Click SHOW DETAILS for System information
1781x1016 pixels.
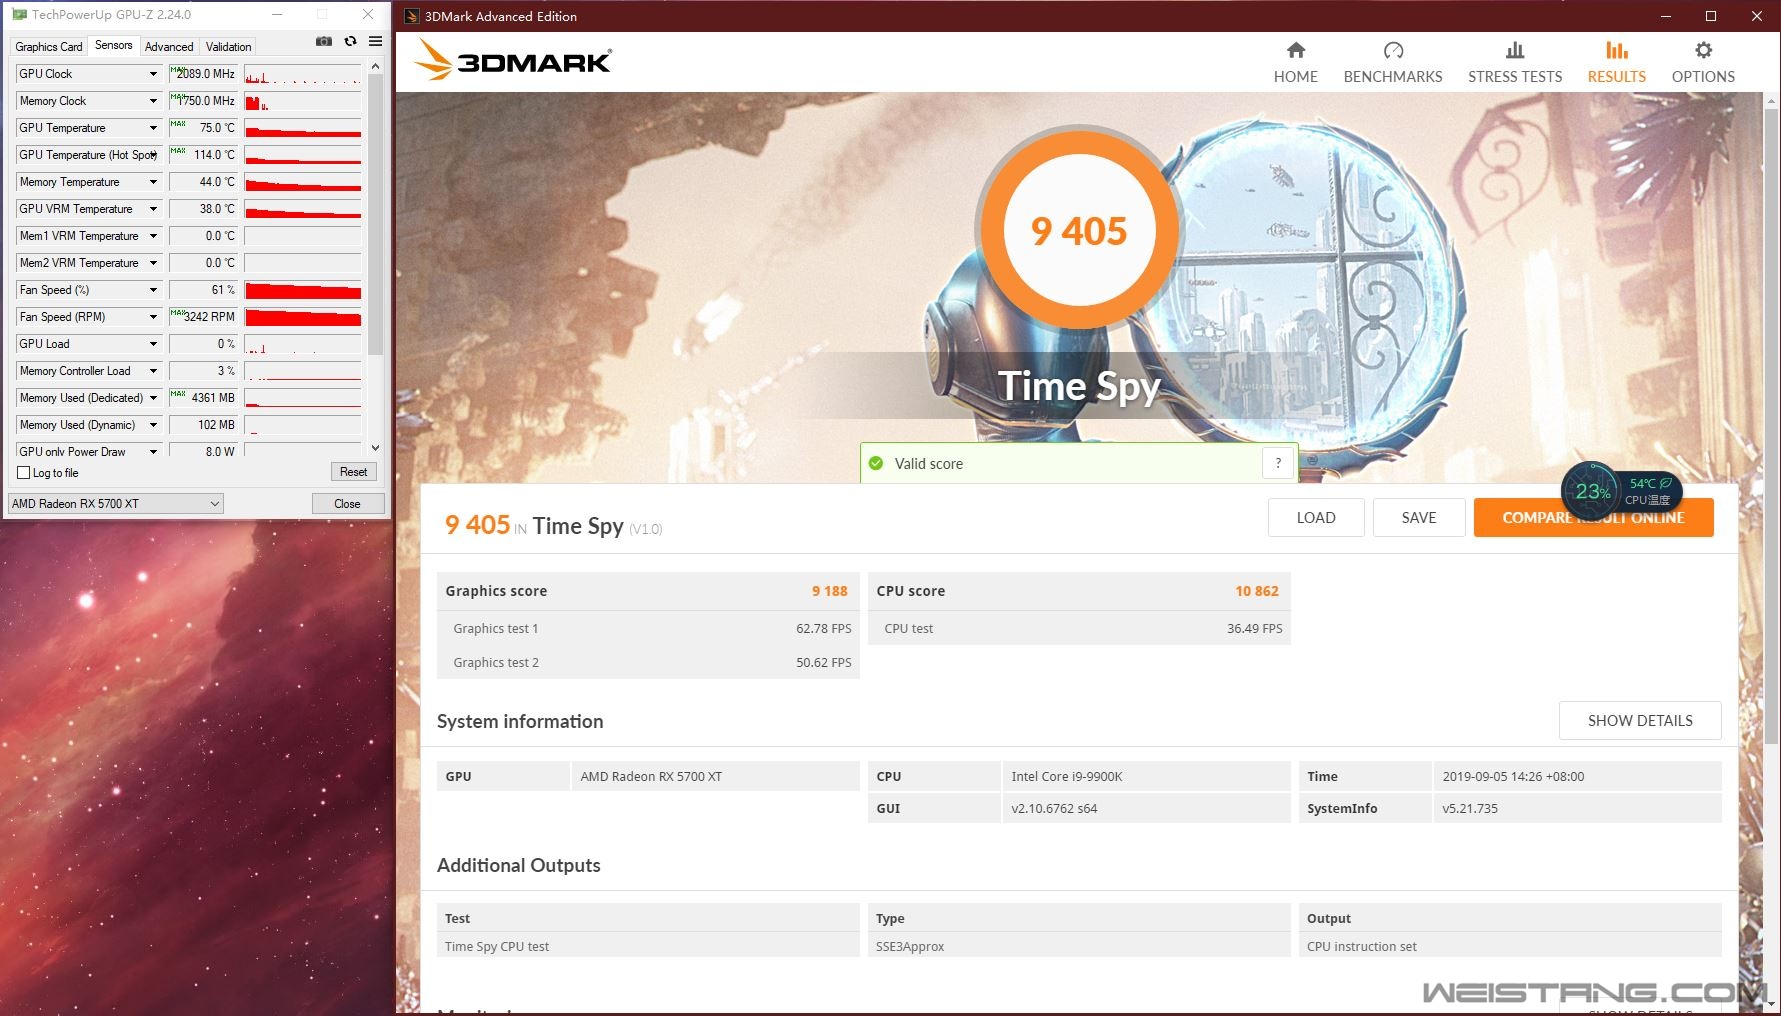tap(1640, 721)
